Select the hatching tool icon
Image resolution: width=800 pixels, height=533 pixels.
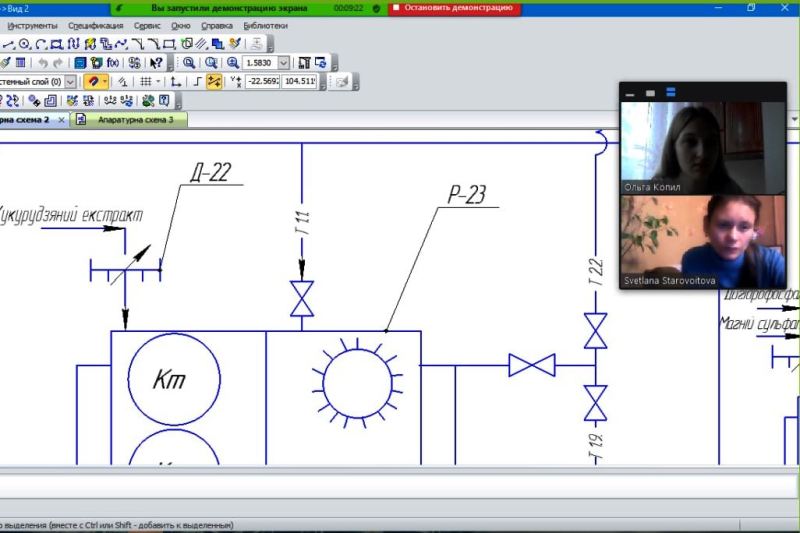[201, 44]
